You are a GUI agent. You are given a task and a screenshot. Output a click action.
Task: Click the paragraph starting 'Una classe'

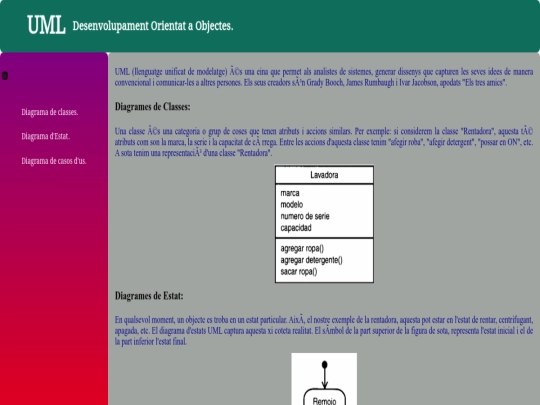[324, 142]
